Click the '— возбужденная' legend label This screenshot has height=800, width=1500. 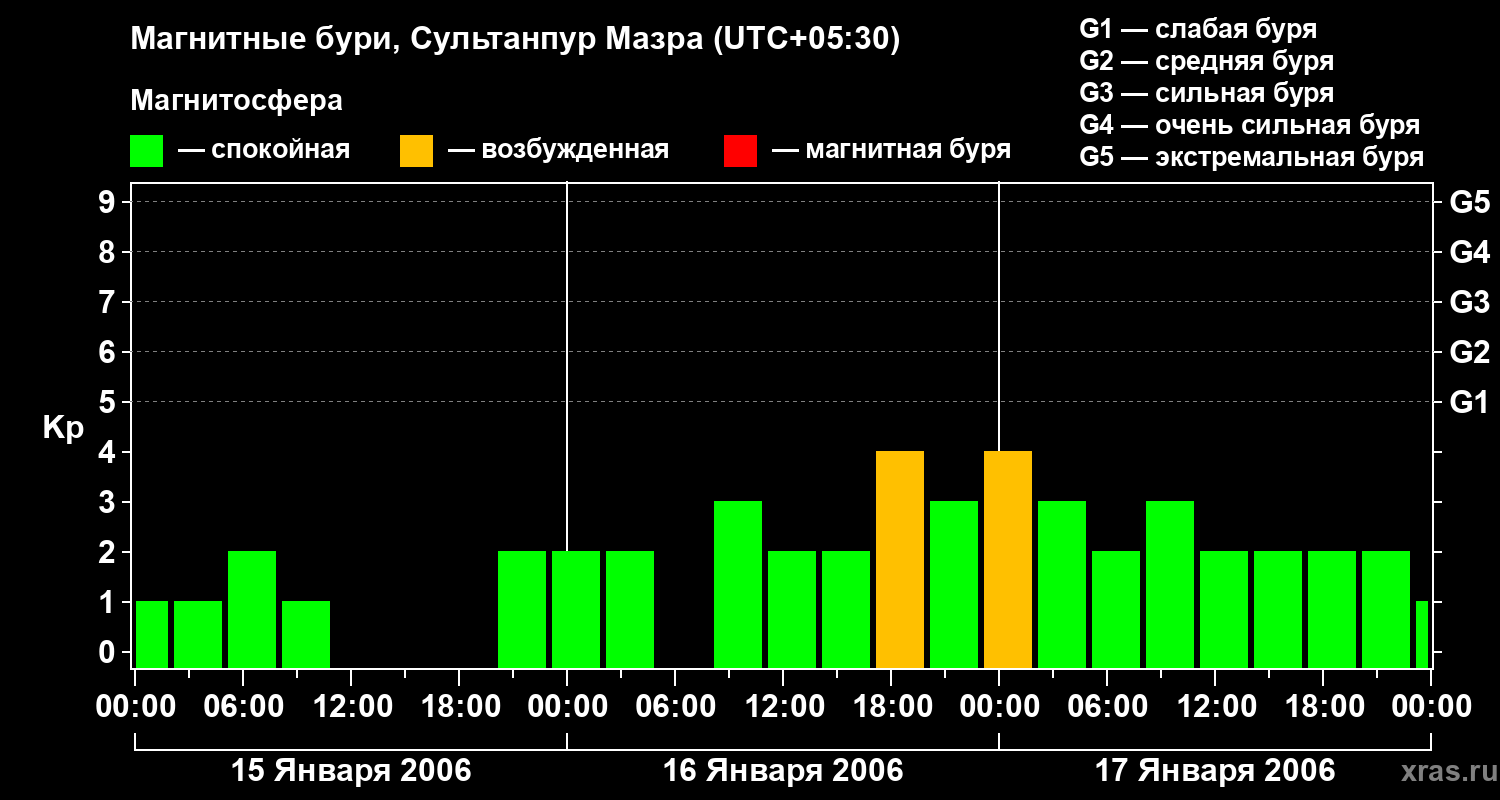pyautogui.click(x=559, y=151)
